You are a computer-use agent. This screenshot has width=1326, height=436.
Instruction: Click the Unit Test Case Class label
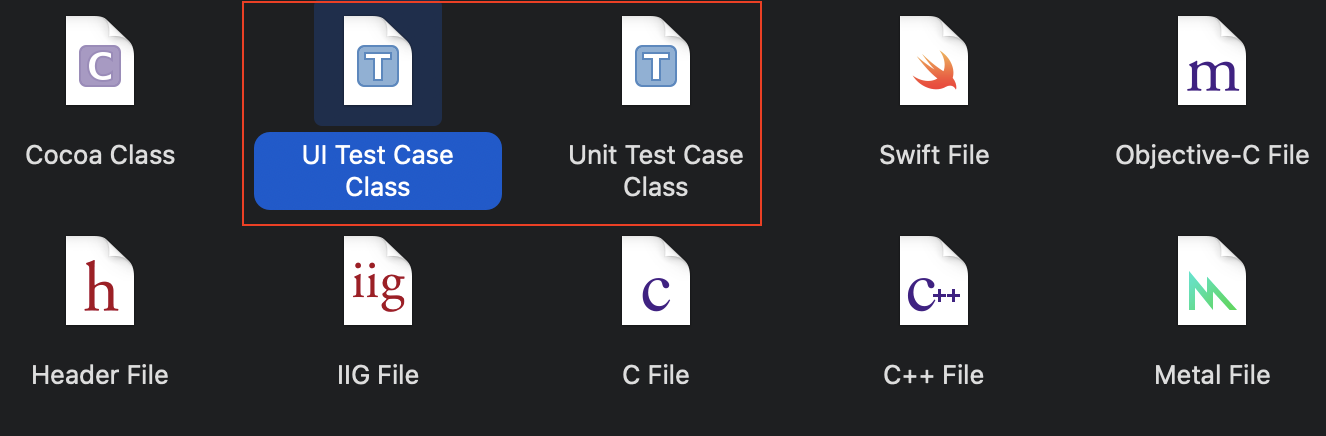coord(656,171)
